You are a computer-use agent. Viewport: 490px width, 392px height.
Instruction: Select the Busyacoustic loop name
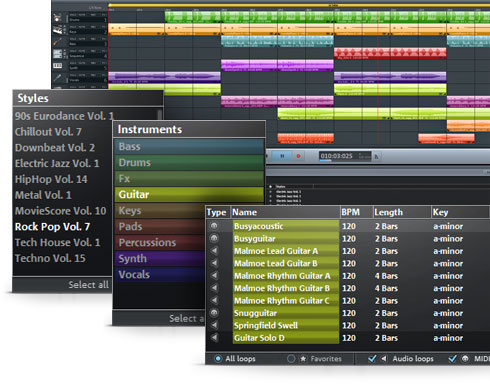259,226
